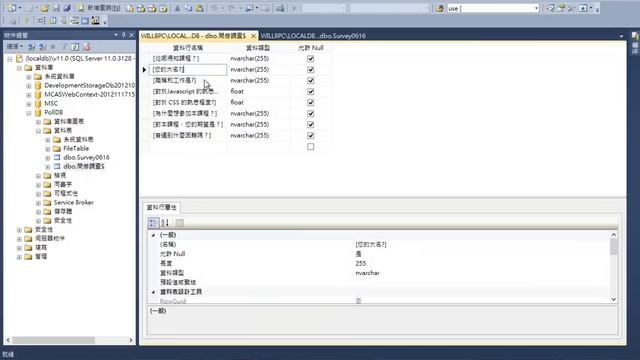Click the Cut scissors icon
Viewport: 640px width, 360px height.
coord(177,8)
